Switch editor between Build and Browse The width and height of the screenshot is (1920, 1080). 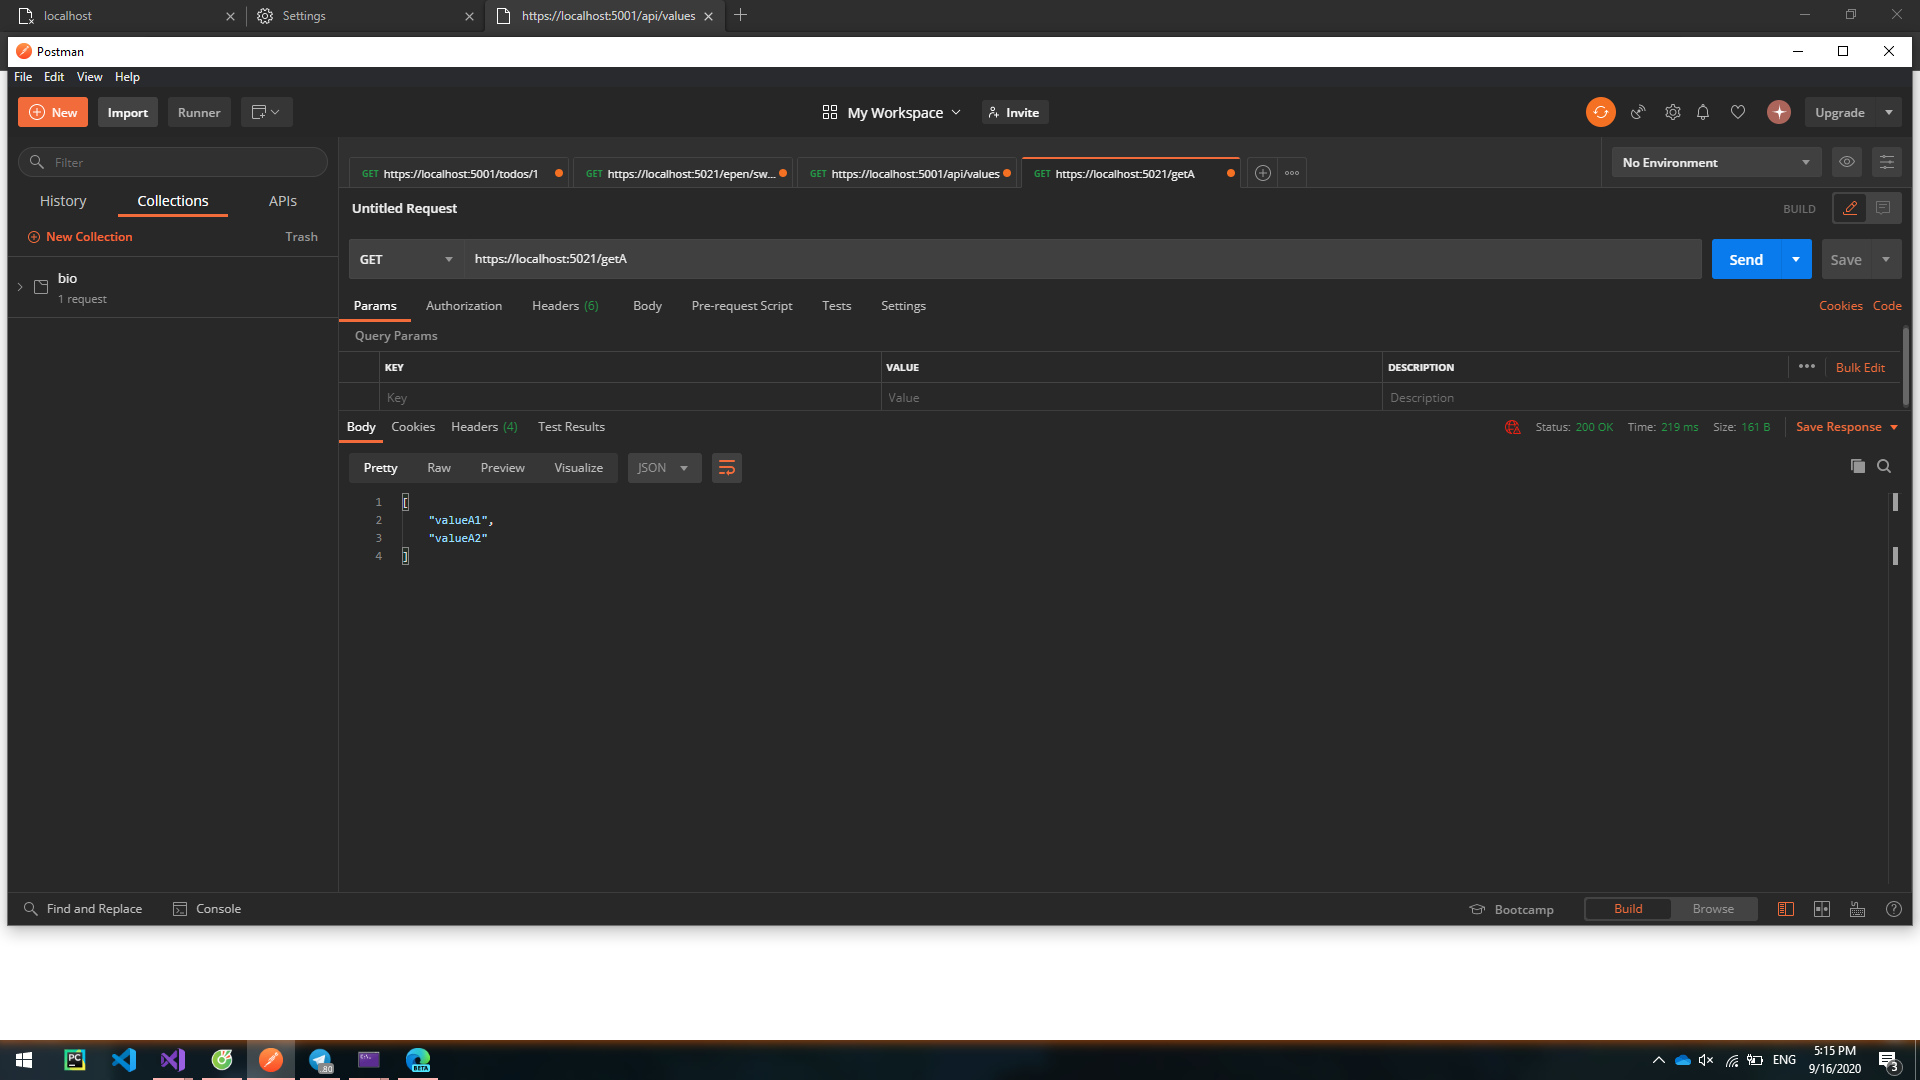pyautogui.click(x=1712, y=909)
